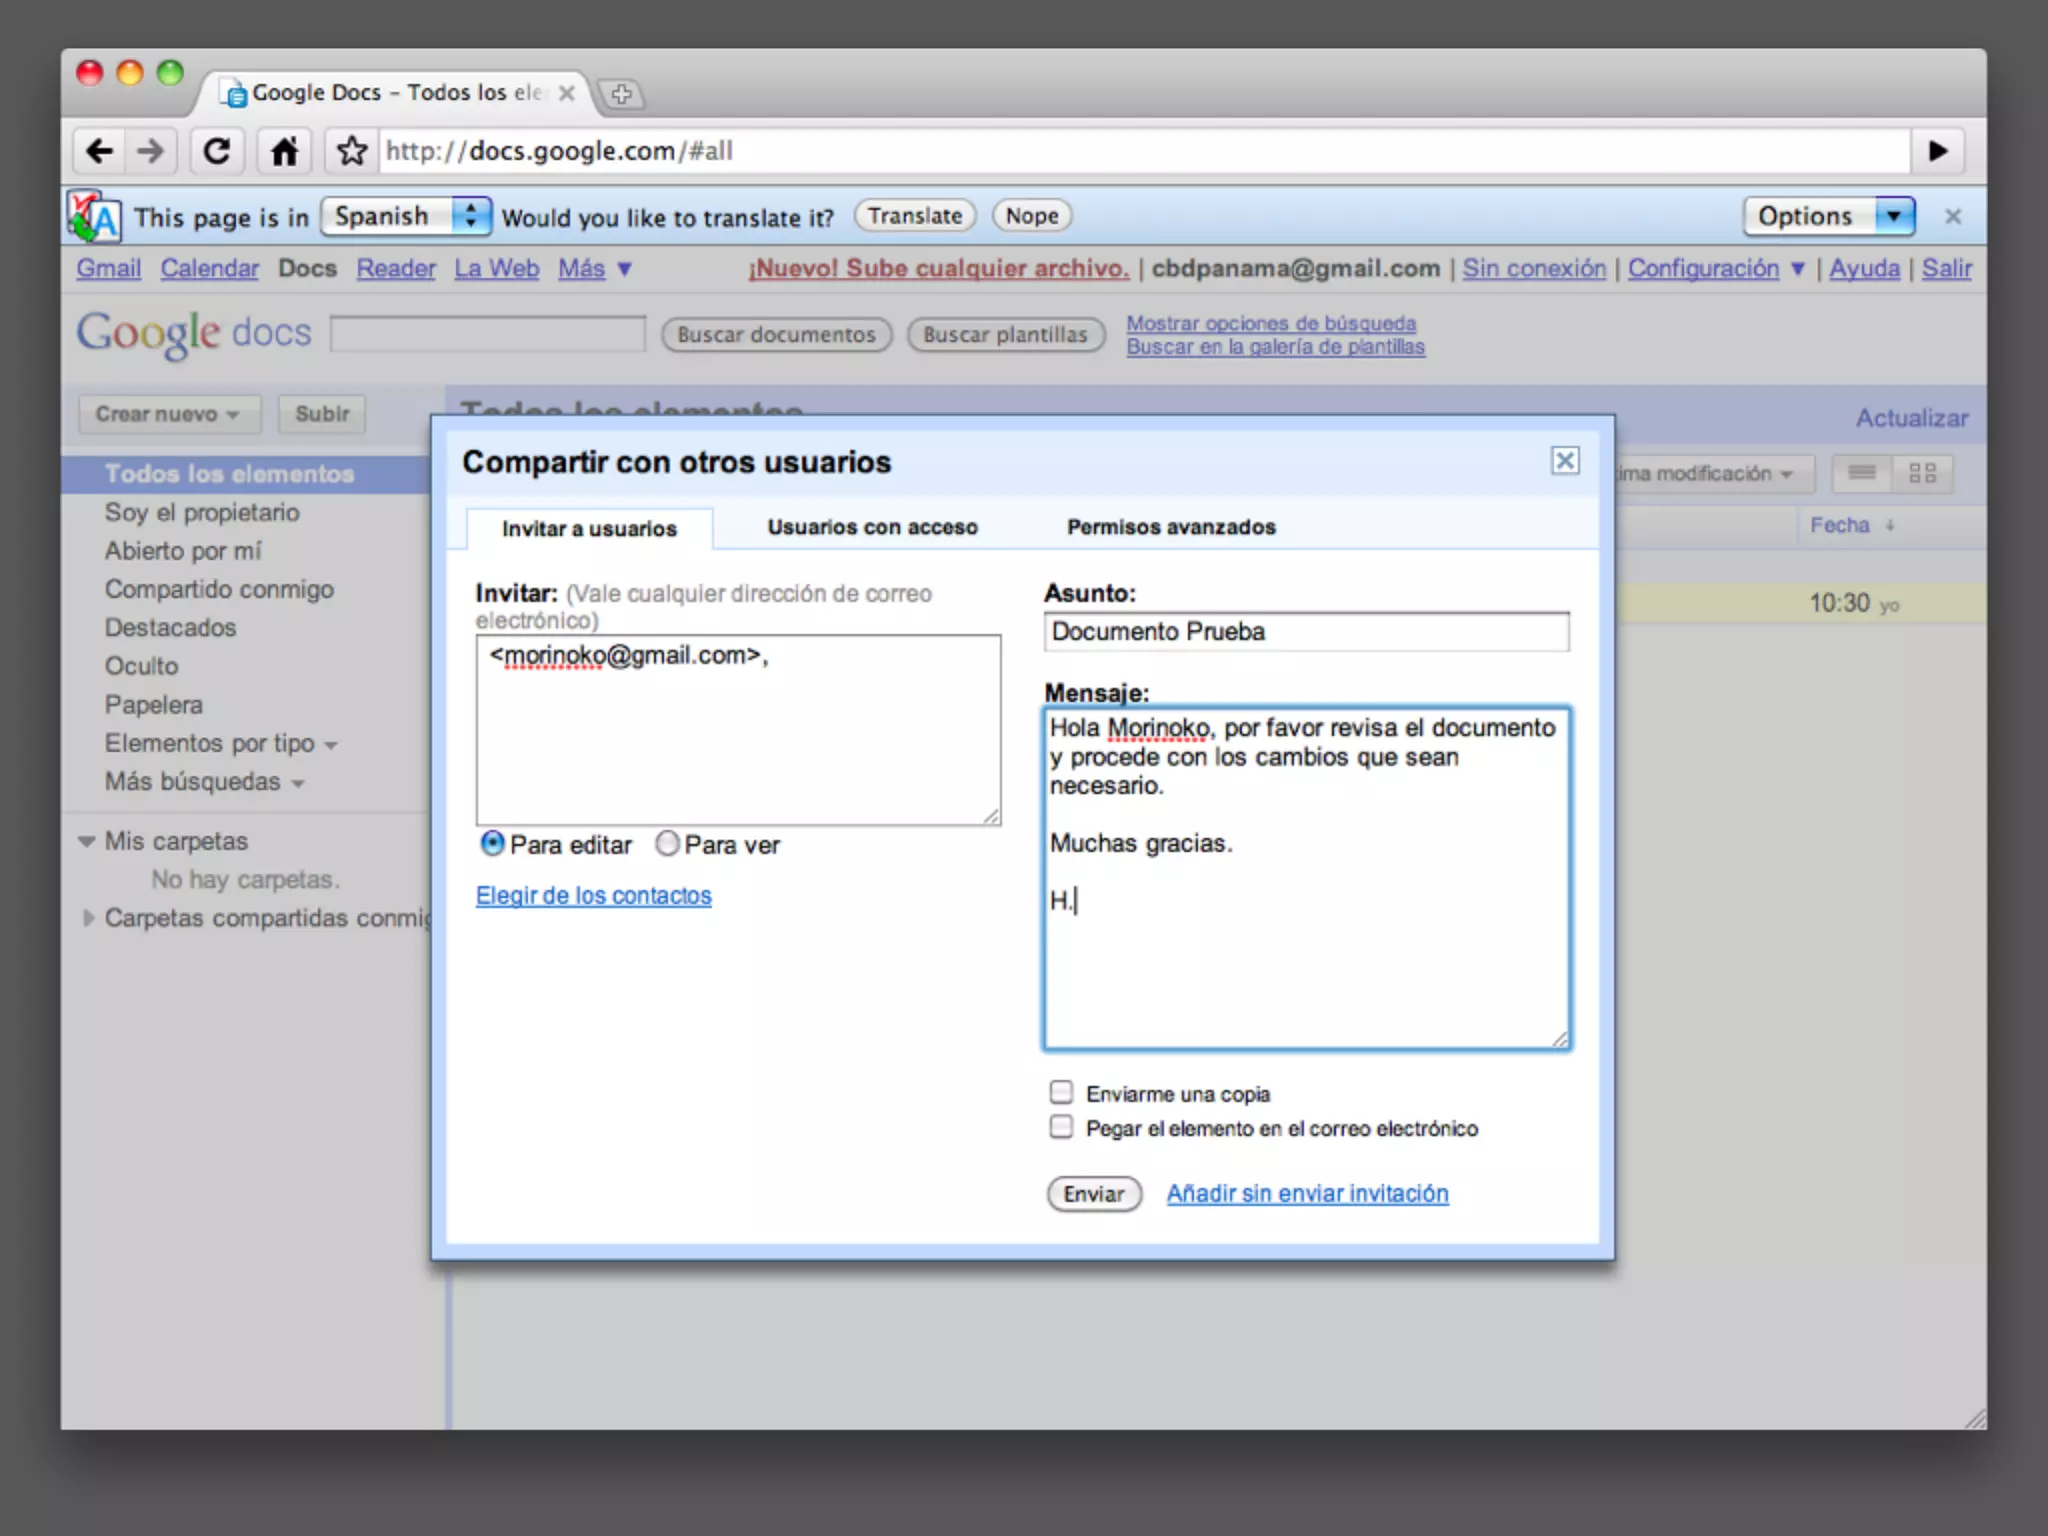2048x1536 pixels.
Task: Open a new tab with plus icon
Action: (621, 94)
